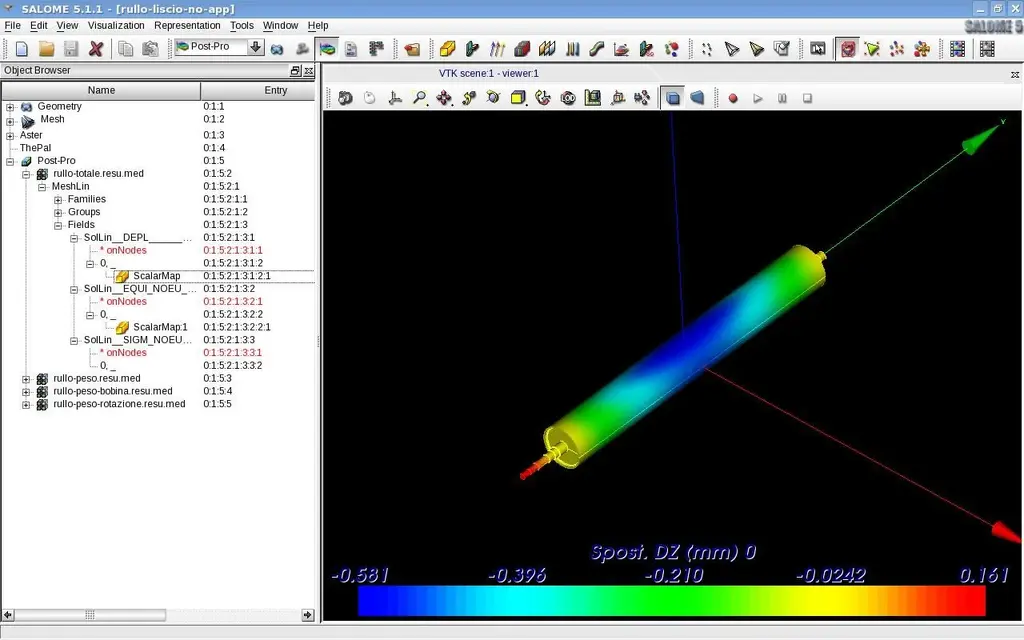The width and height of the screenshot is (1024, 640).
Task: Select the Panning arrows icon
Action: click(444, 98)
